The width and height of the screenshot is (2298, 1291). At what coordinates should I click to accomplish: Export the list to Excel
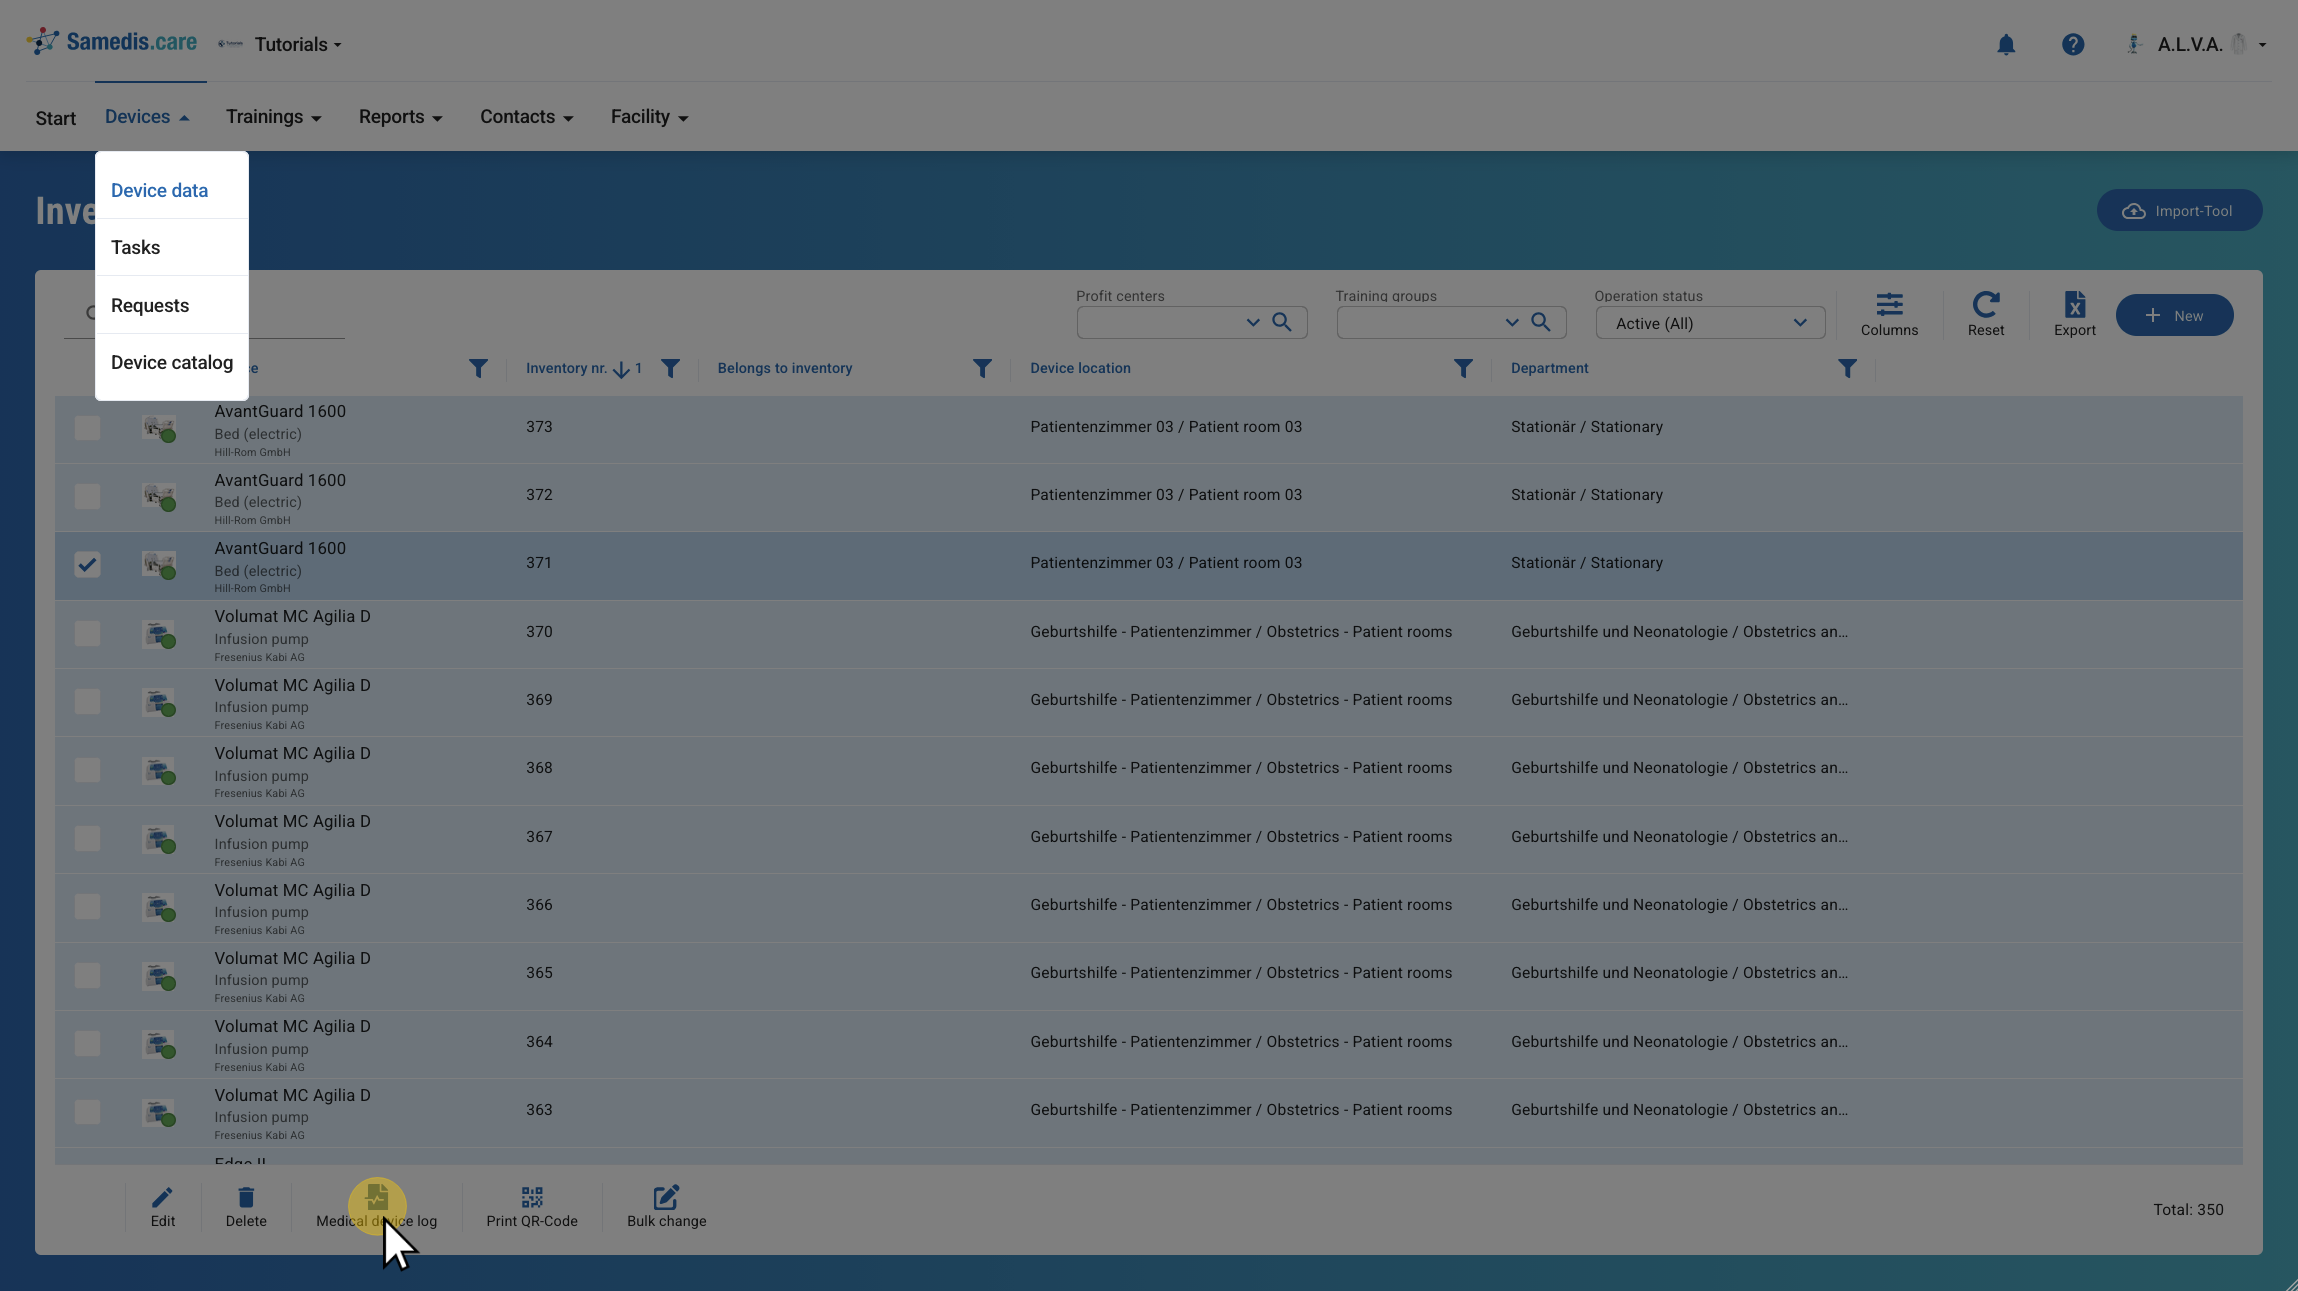(2075, 314)
